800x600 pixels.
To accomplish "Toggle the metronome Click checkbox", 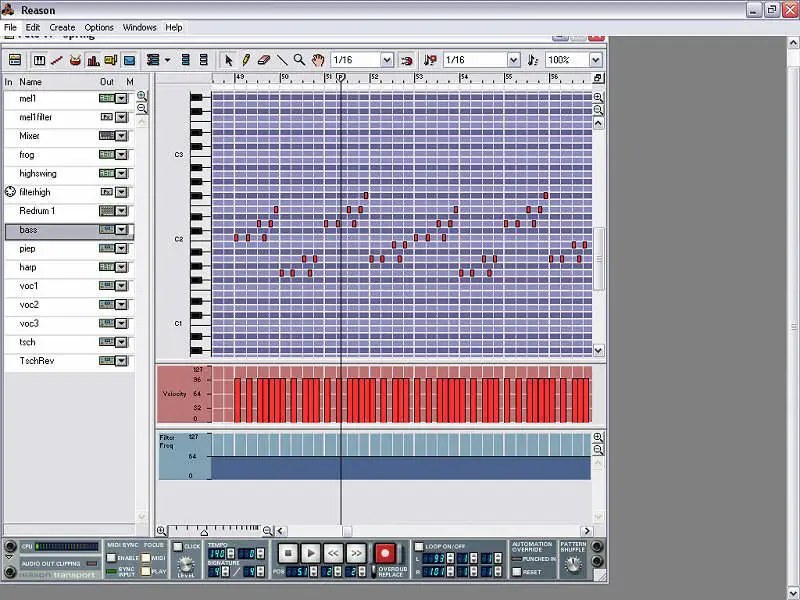I will [x=178, y=546].
